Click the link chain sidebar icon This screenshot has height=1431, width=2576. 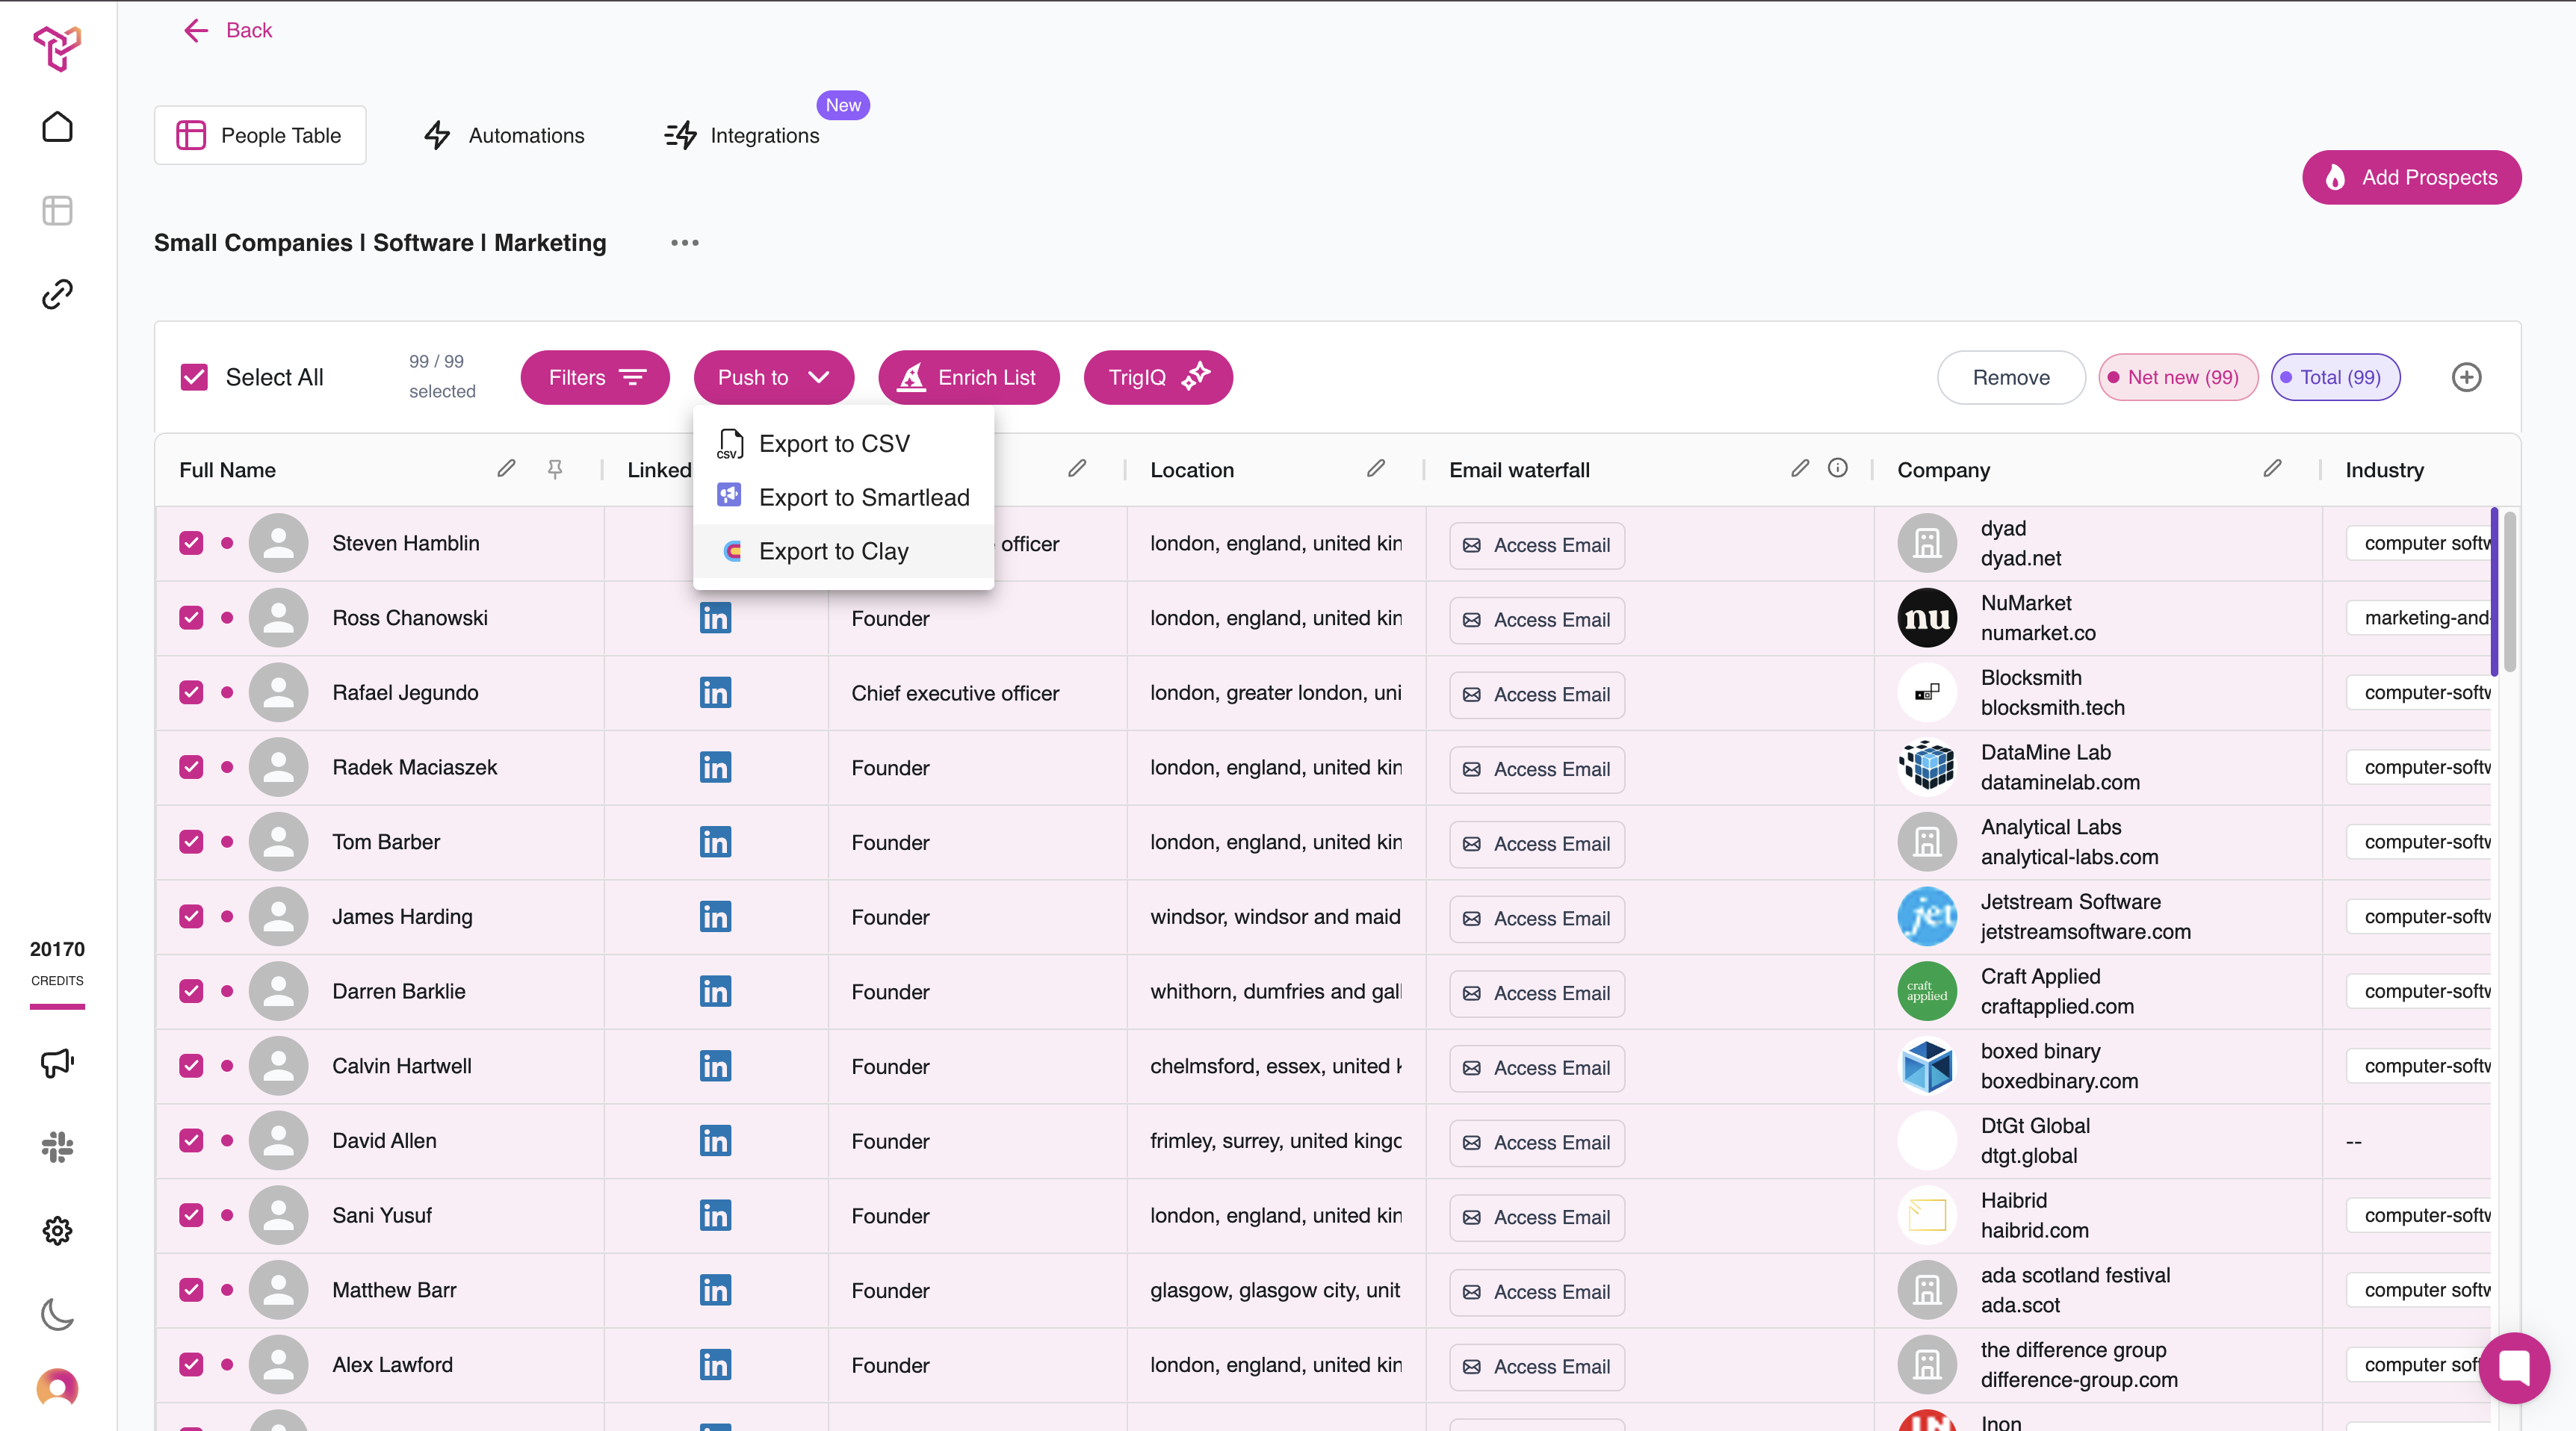(x=57, y=294)
